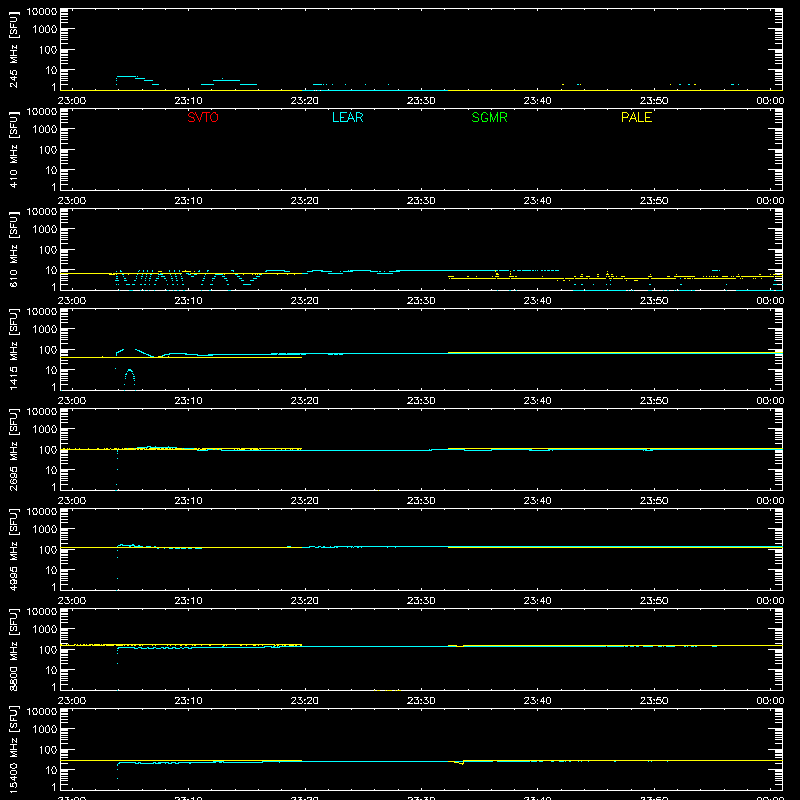Select the 410 MHz [SFU] axis title
Image resolution: width=800 pixels, height=800 pixels.
pos(13,150)
